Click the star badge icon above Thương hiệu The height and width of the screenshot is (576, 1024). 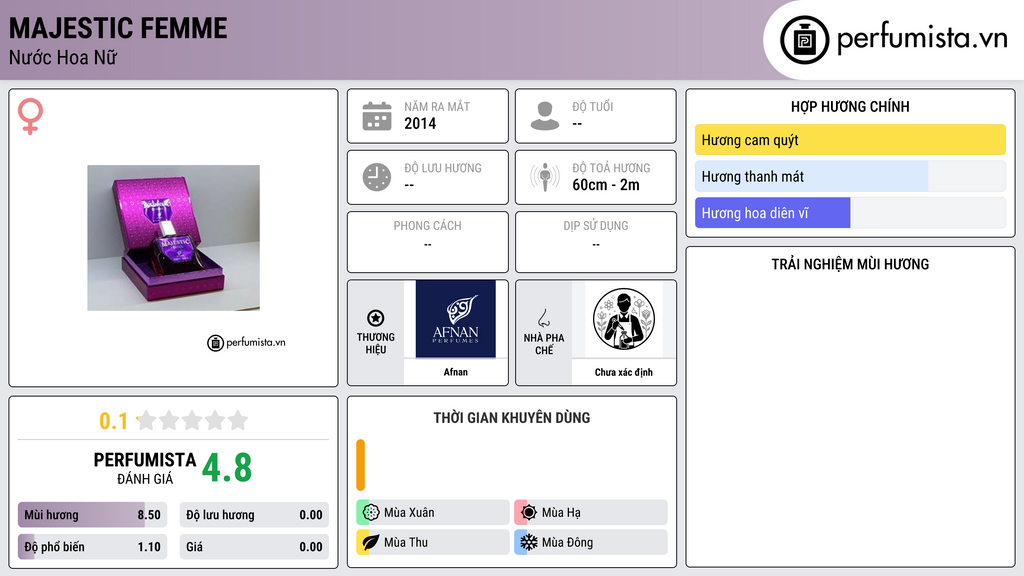(x=376, y=318)
